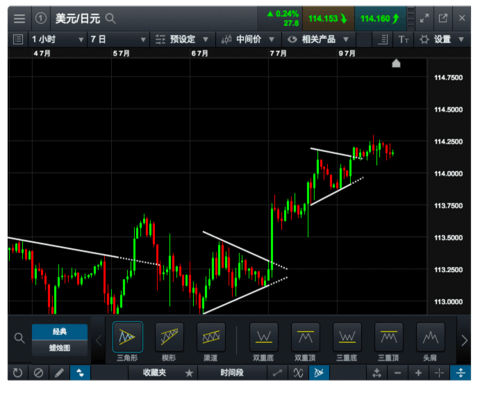The image size is (480, 395).
Task: Click the 47月 date axis label
Action: (x=42, y=53)
